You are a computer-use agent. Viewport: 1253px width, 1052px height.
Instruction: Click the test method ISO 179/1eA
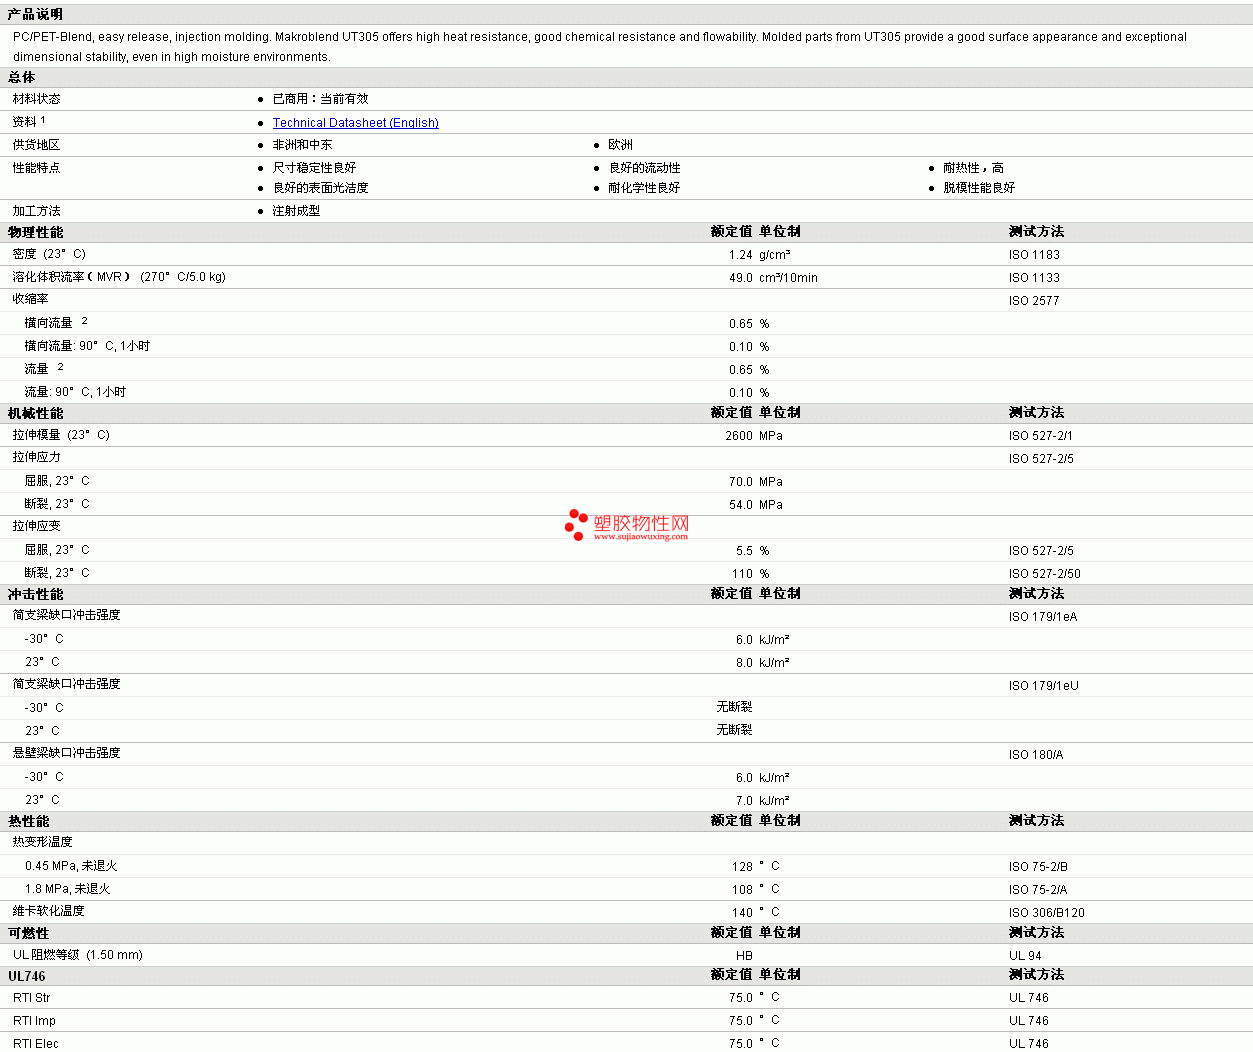(1043, 617)
